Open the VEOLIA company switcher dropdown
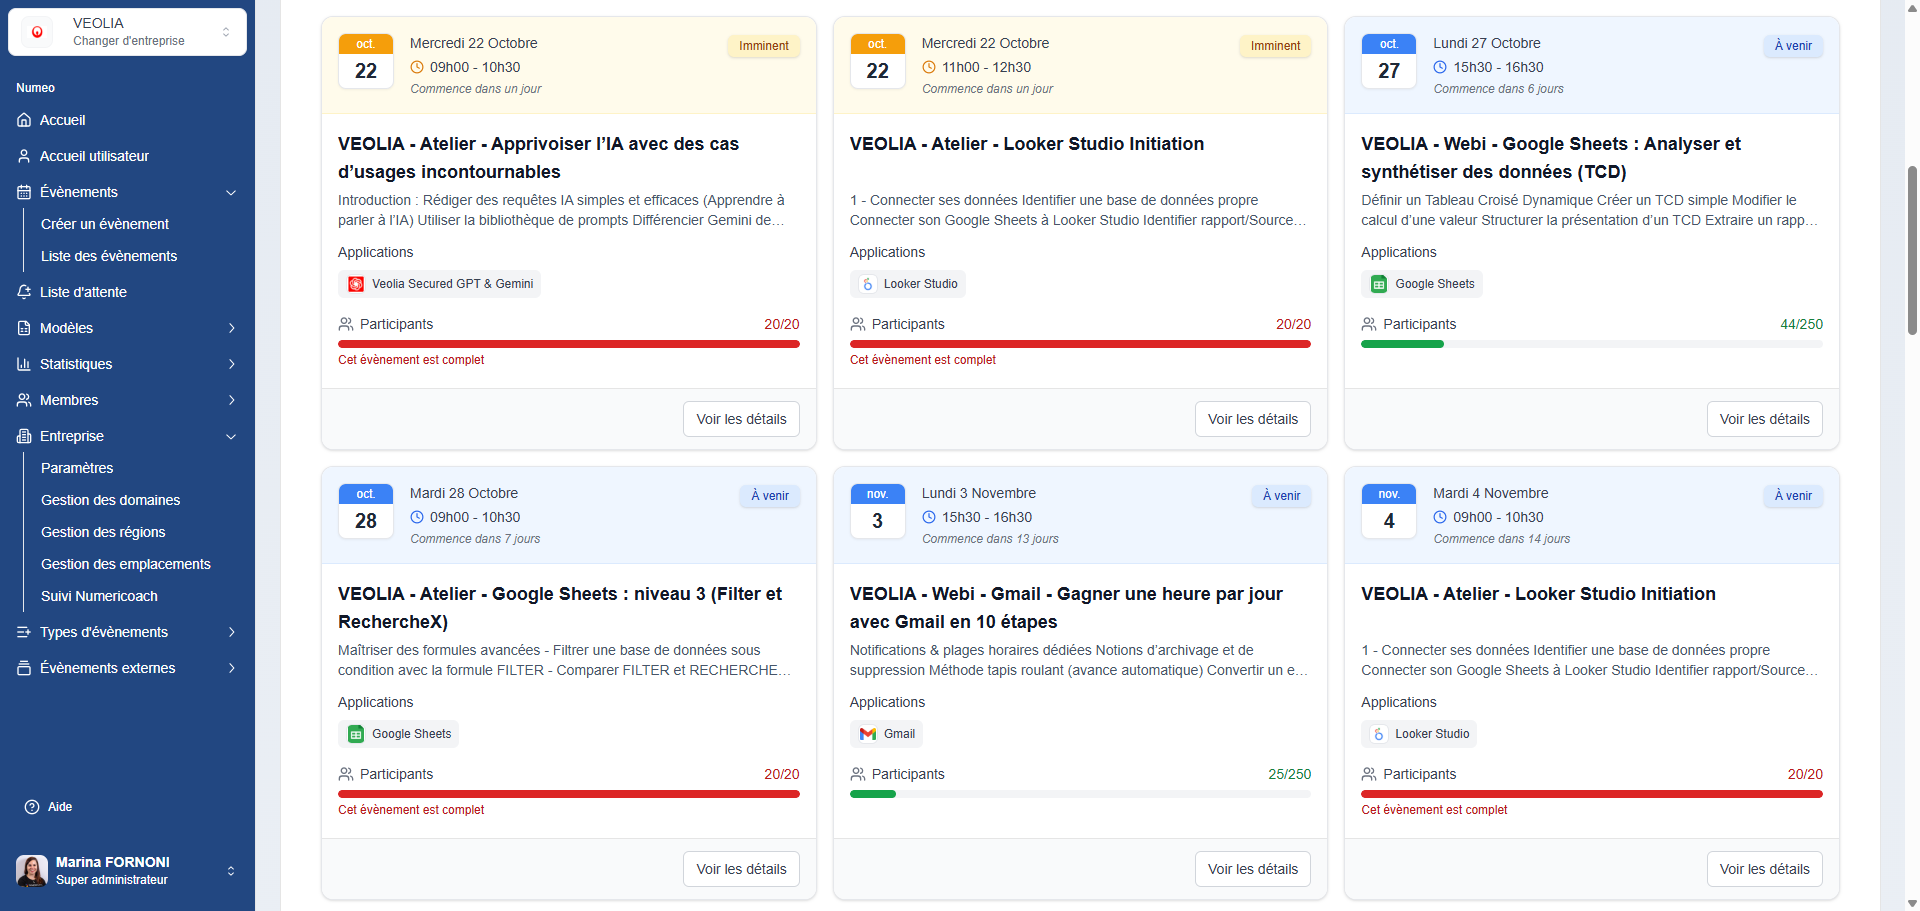1920x911 pixels. [x=127, y=32]
